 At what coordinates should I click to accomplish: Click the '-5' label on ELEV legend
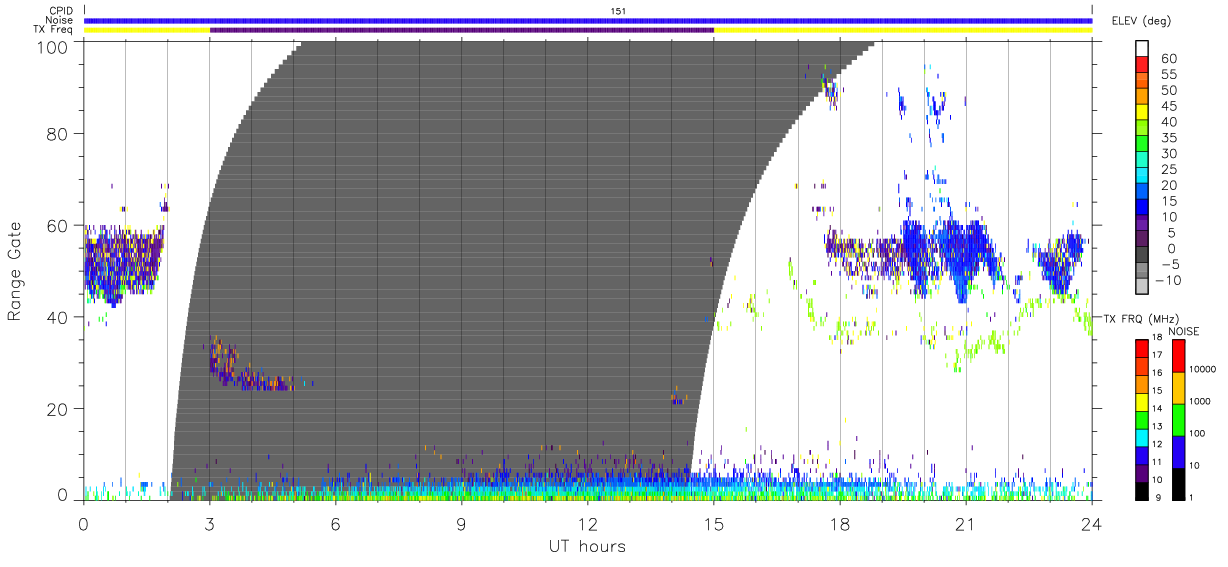(x=1171, y=264)
